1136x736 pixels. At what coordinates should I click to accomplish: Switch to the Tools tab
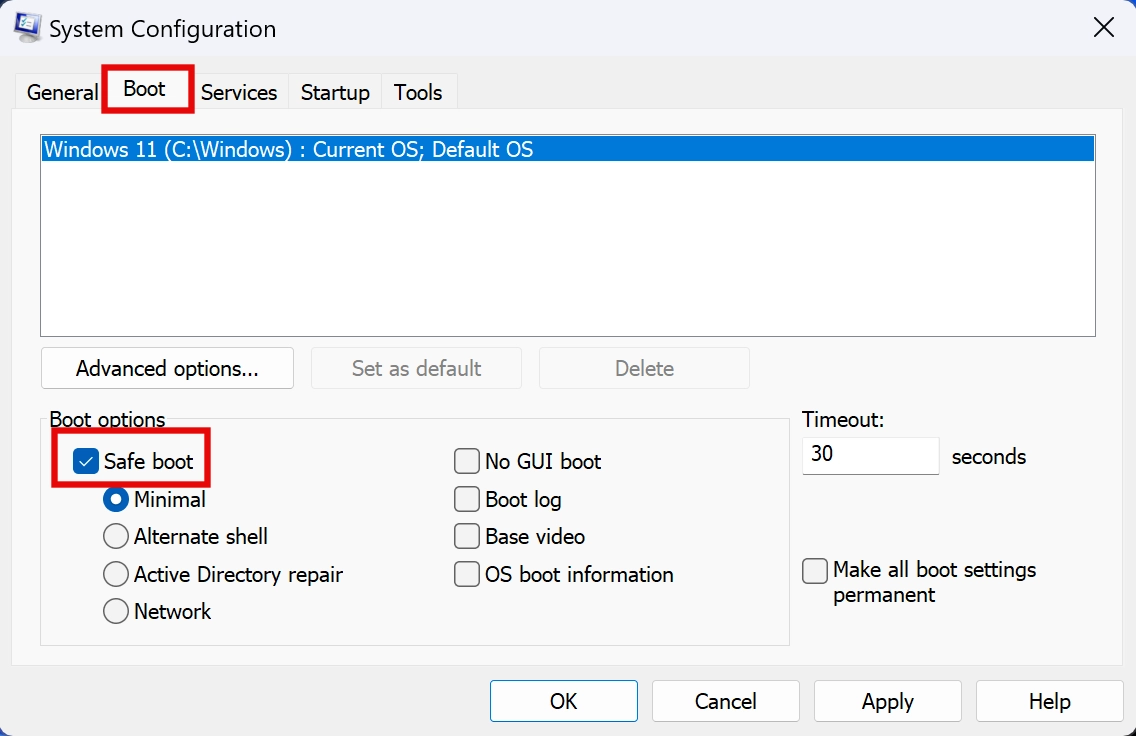click(418, 92)
